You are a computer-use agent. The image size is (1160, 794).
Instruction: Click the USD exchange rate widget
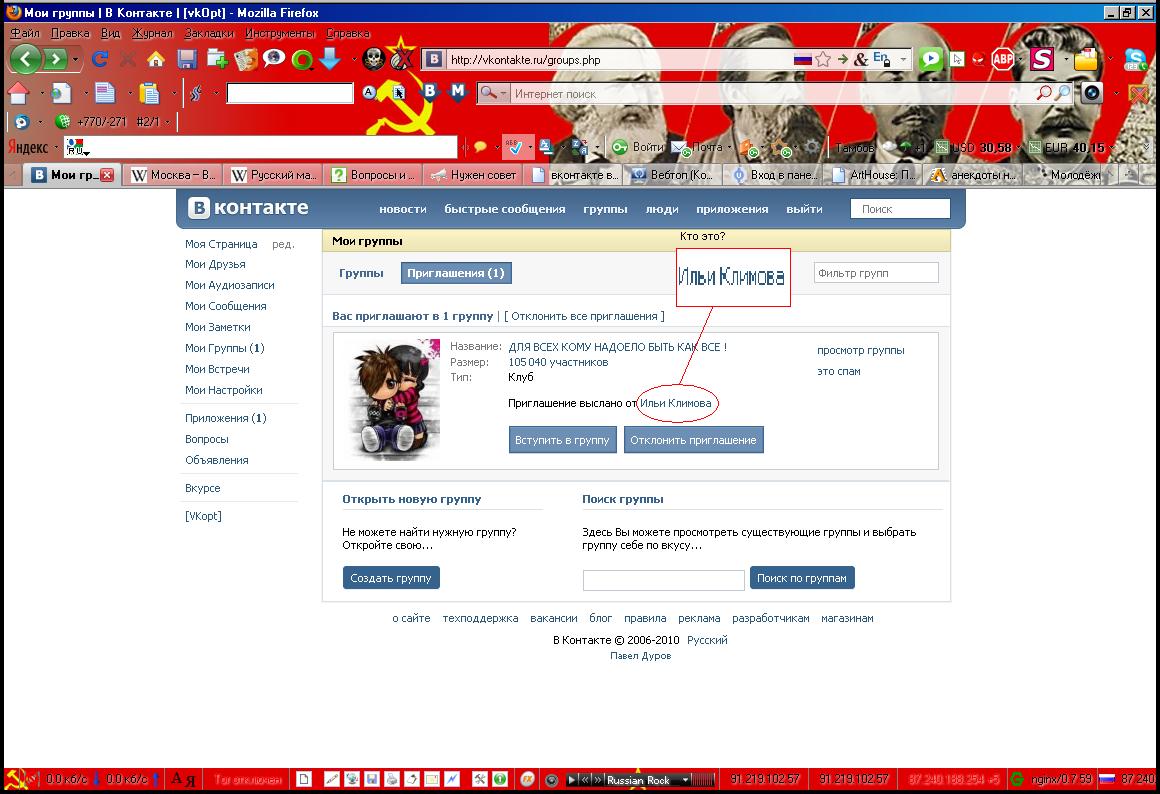click(x=973, y=147)
